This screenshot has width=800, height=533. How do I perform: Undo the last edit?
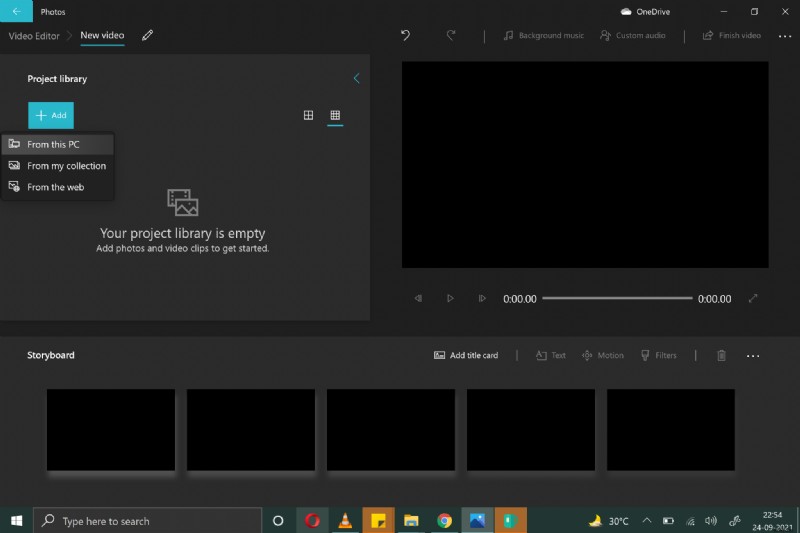[x=405, y=35]
